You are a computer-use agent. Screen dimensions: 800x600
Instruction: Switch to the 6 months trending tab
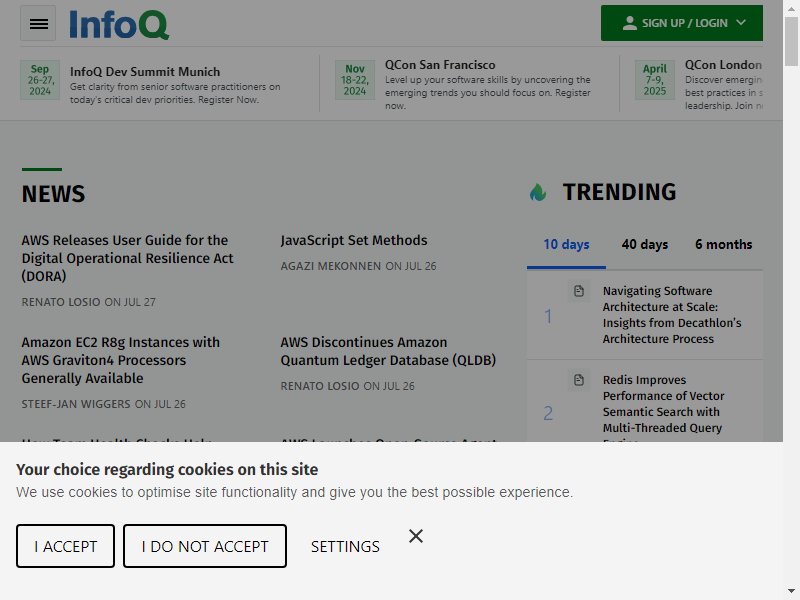[723, 244]
